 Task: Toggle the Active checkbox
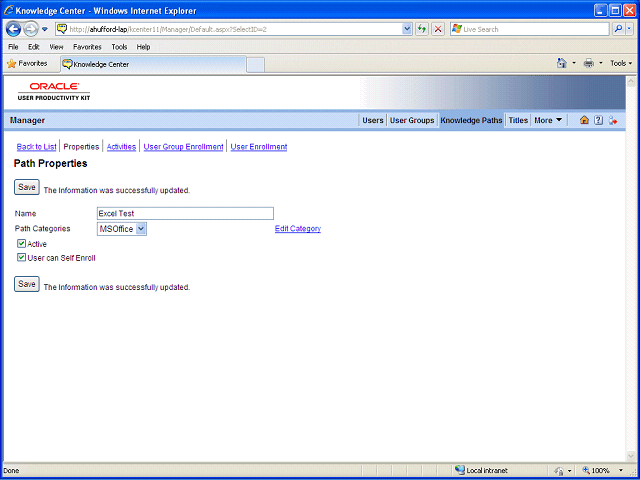pyautogui.click(x=21, y=244)
